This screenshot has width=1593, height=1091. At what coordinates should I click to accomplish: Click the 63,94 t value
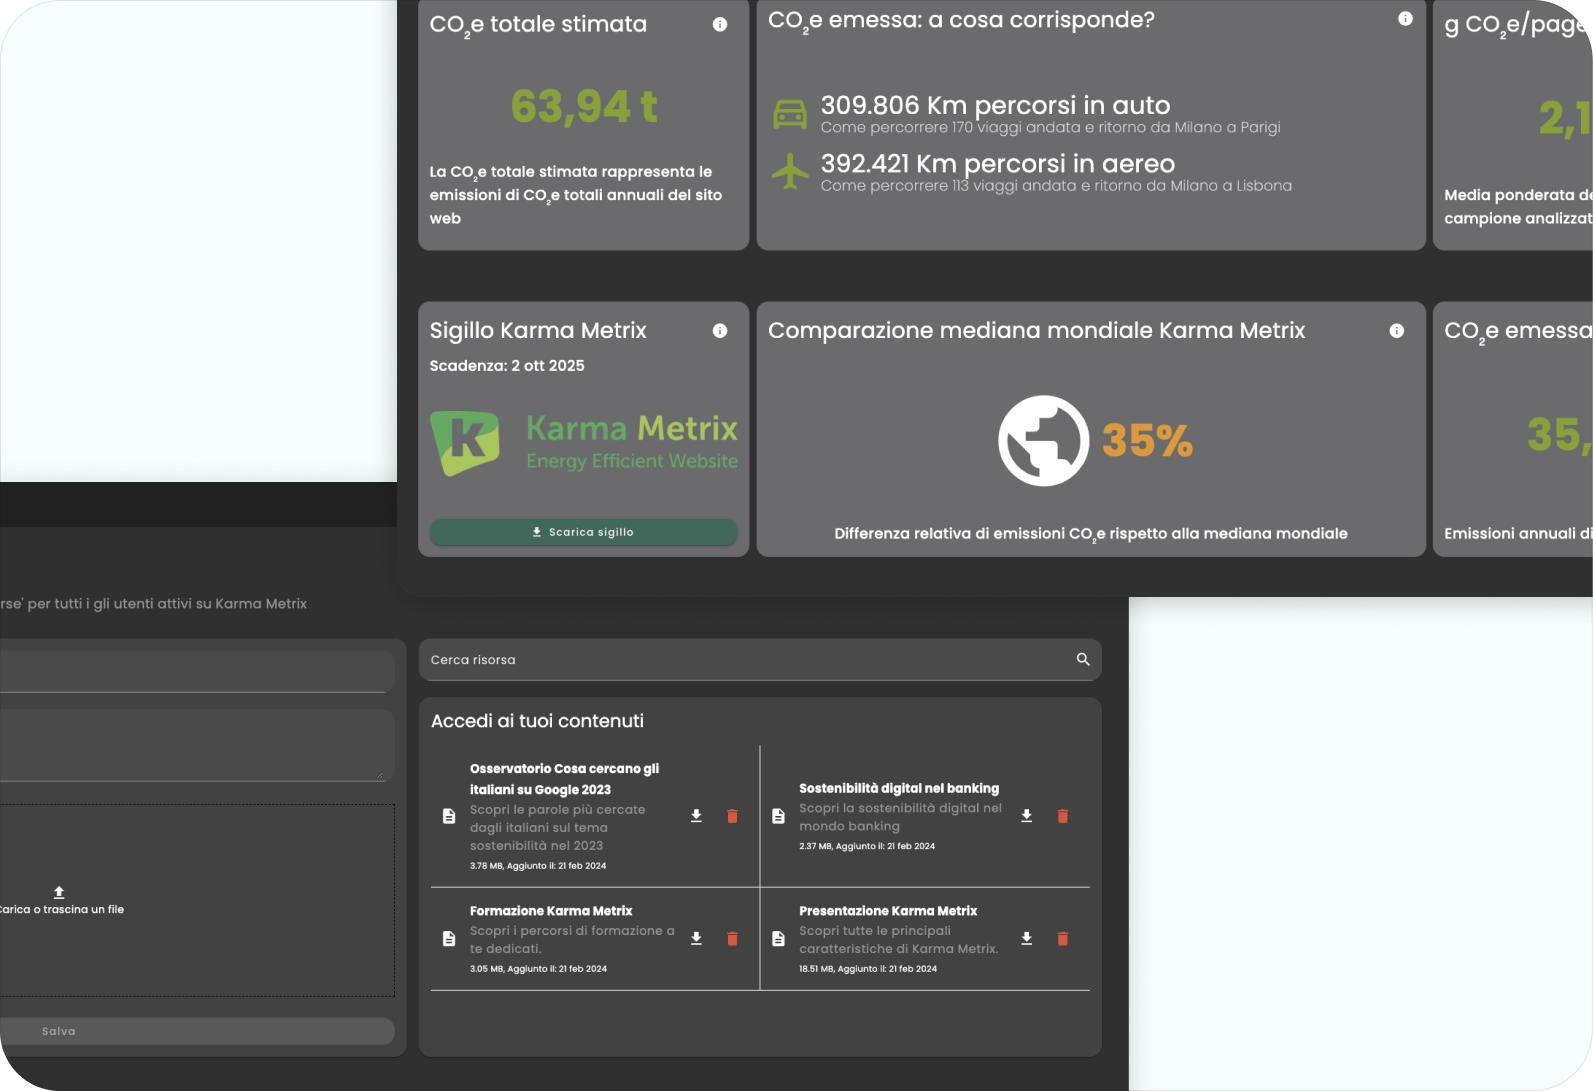[x=584, y=107]
